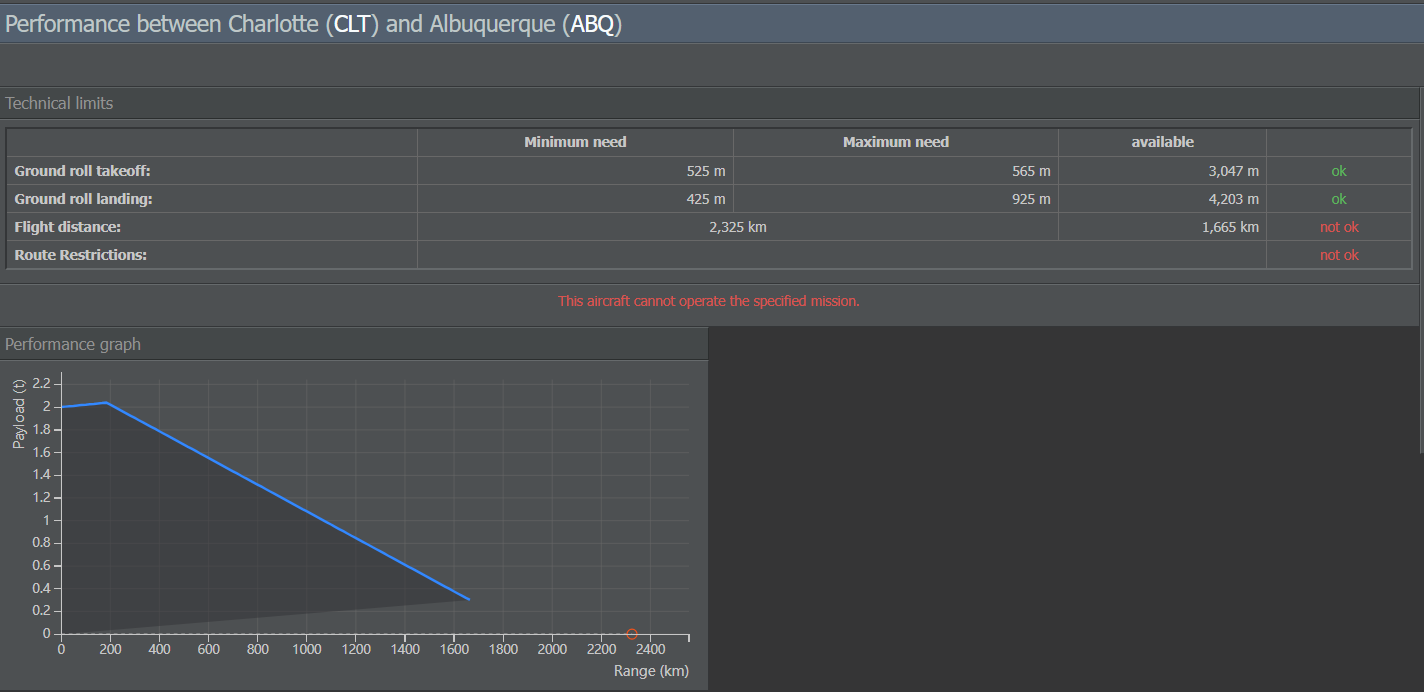The image size is (1424, 692).
Task: Click the '200' range axis tick label
Action: 110,650
